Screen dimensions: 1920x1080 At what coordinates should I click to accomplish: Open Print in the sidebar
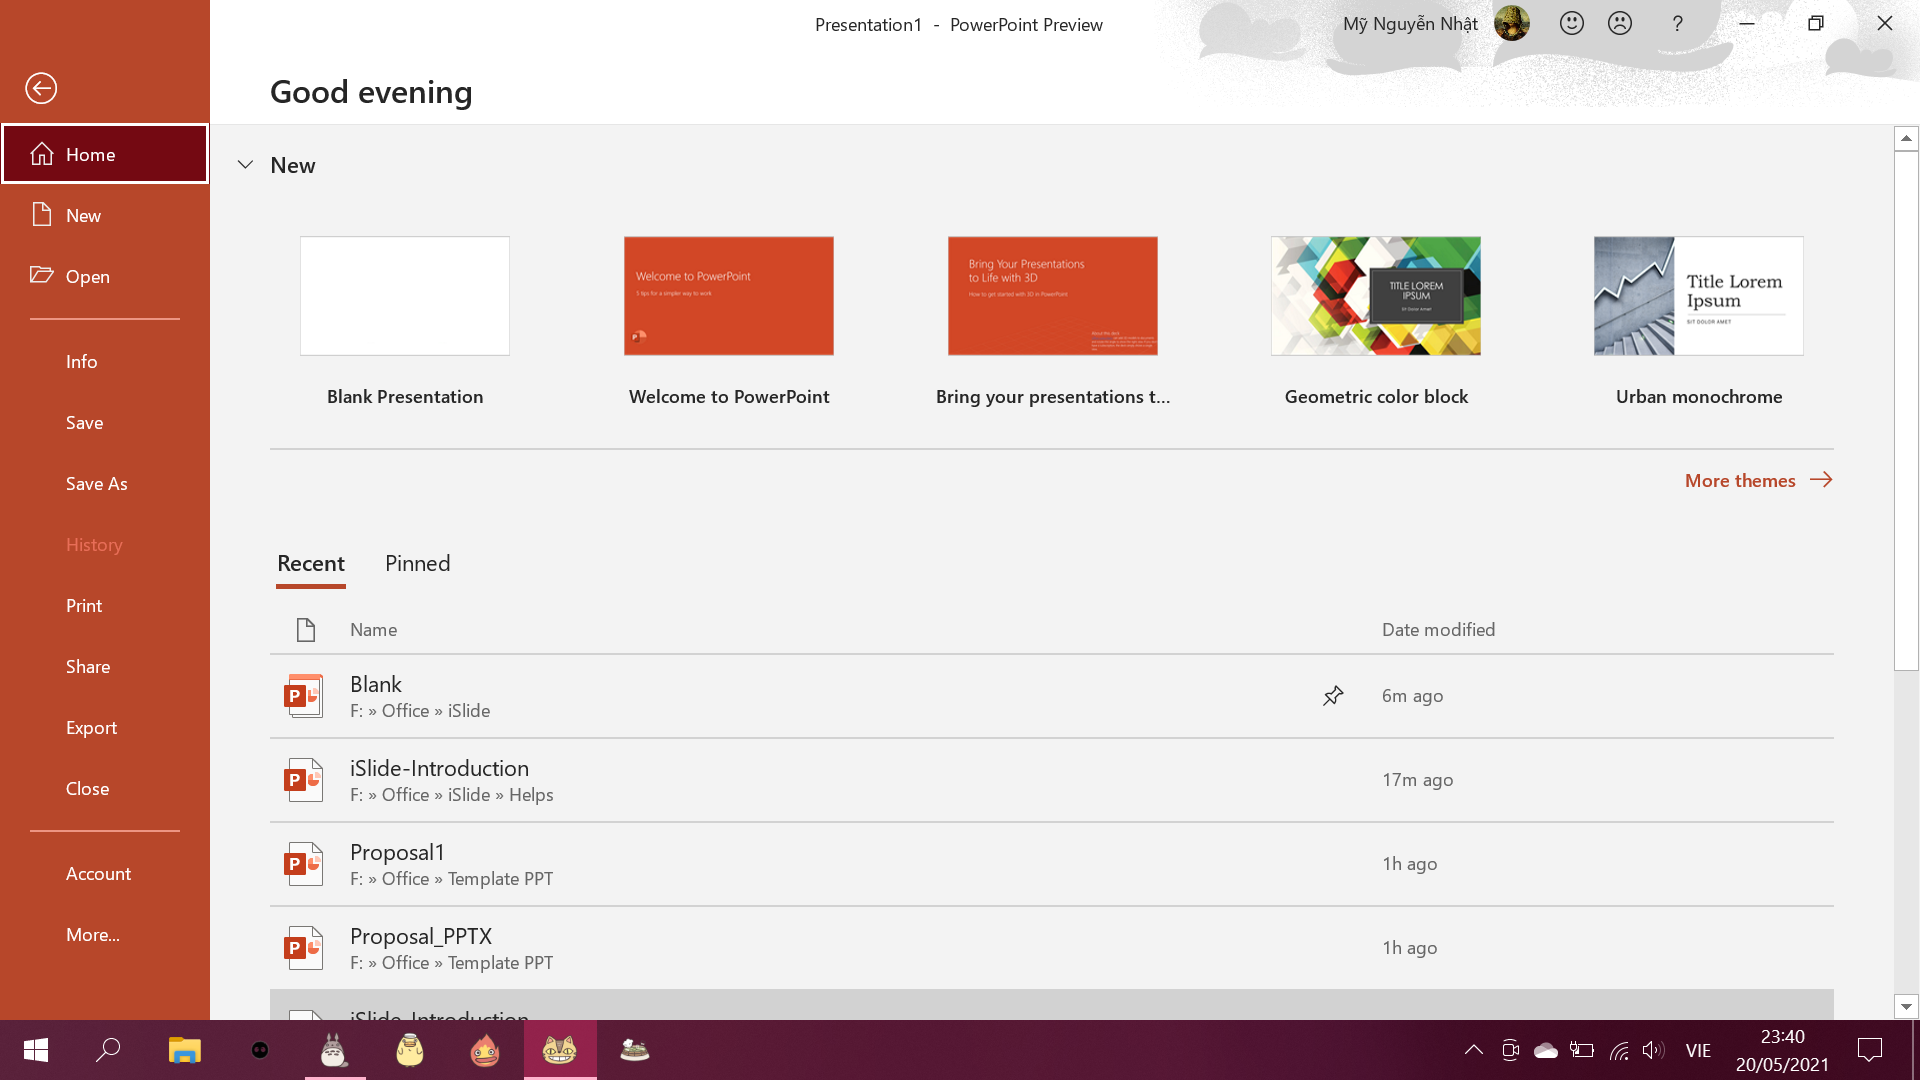pos(105,605)
